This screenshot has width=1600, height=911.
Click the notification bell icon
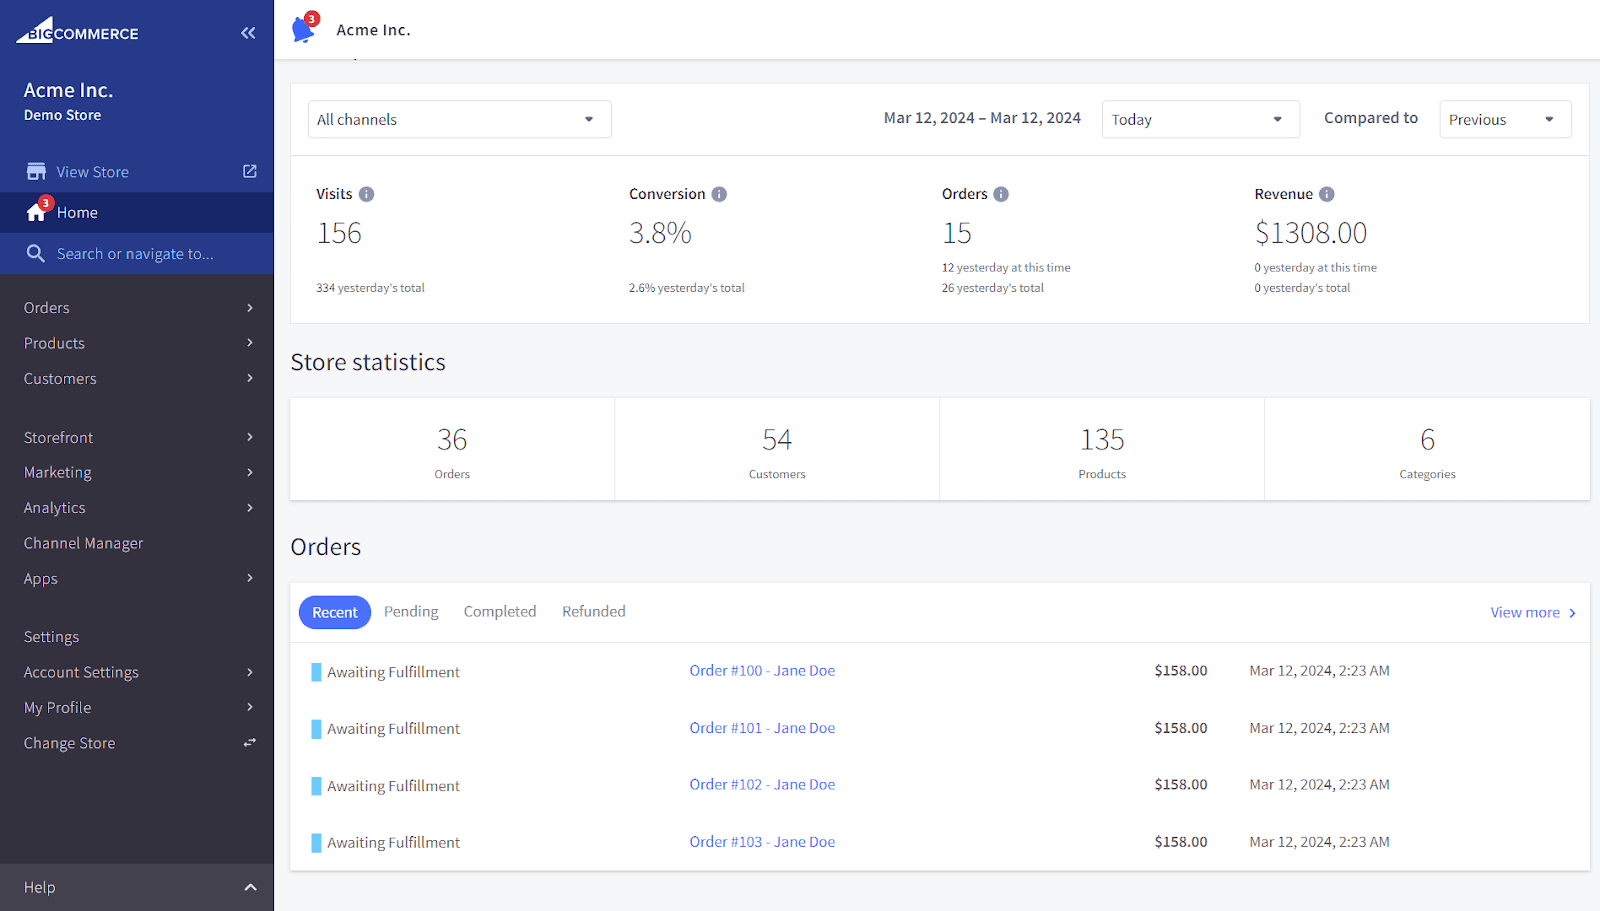tap(303, 29)
